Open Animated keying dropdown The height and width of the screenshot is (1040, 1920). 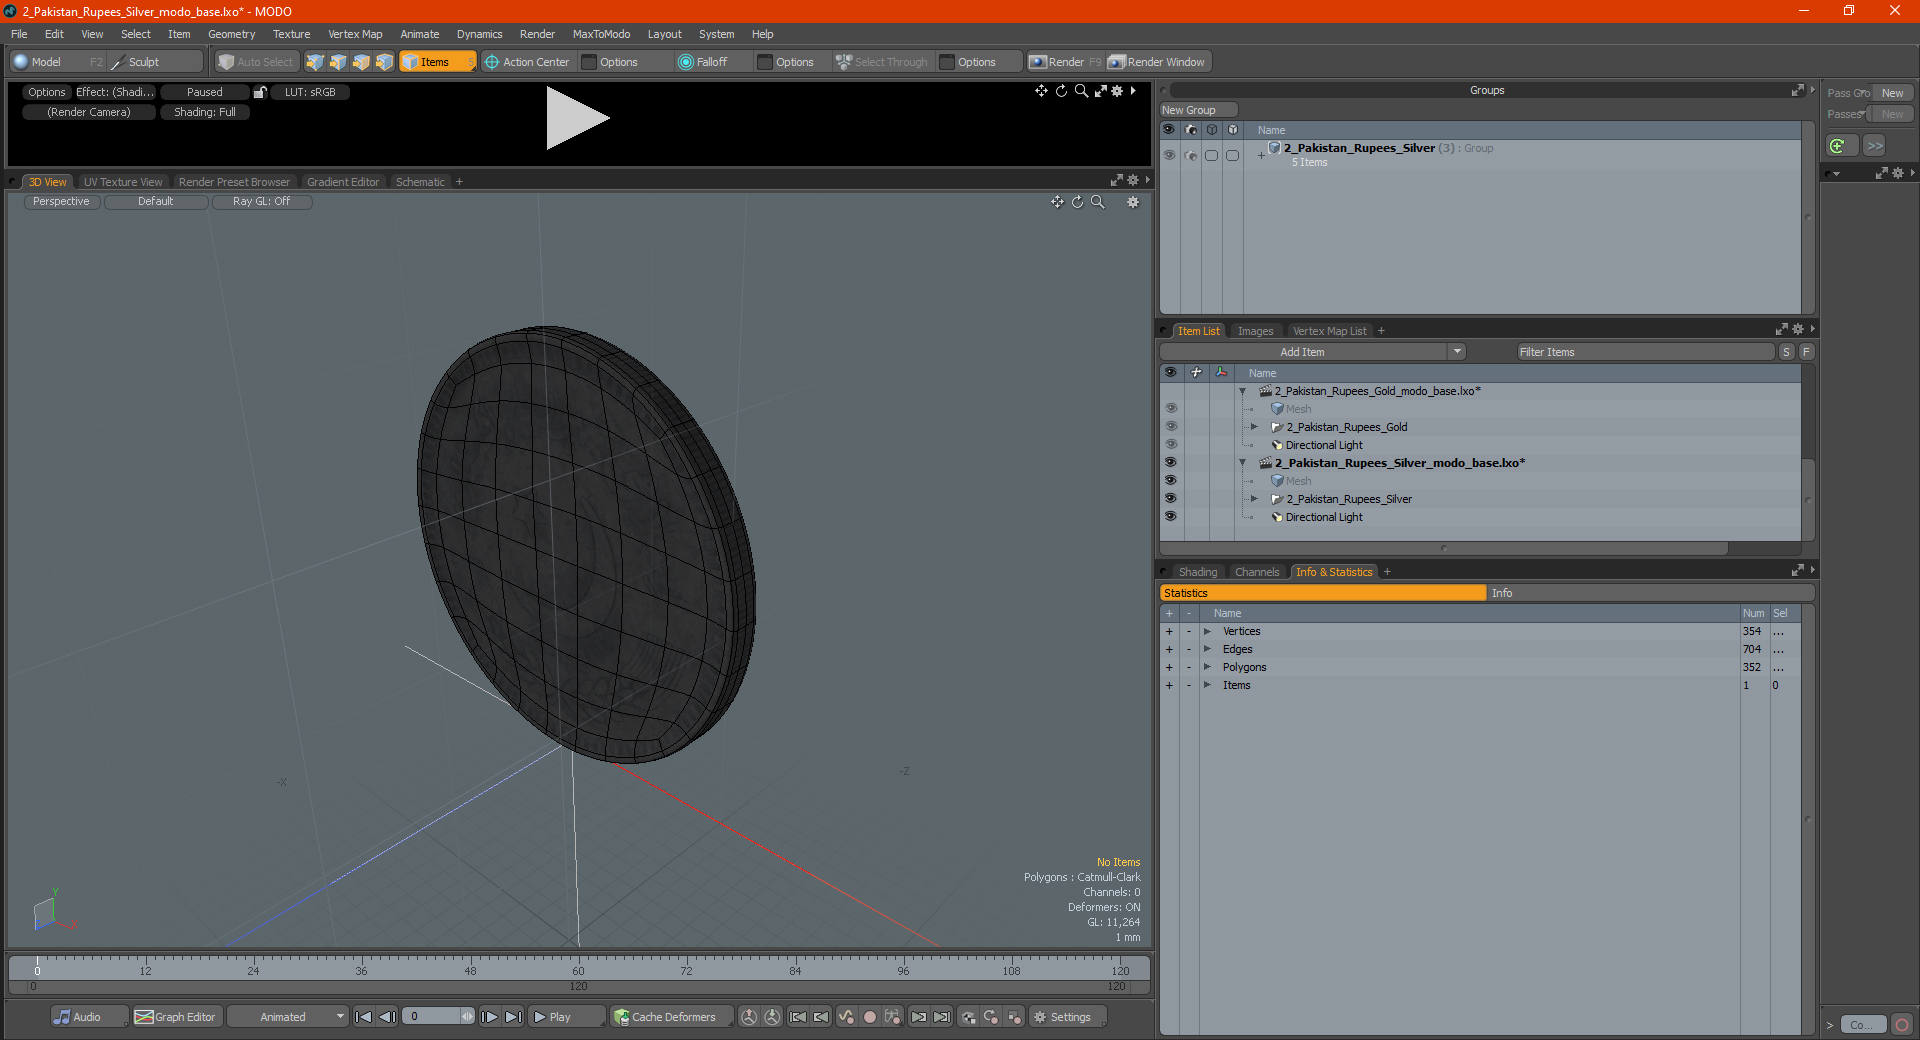[288, 1017]
